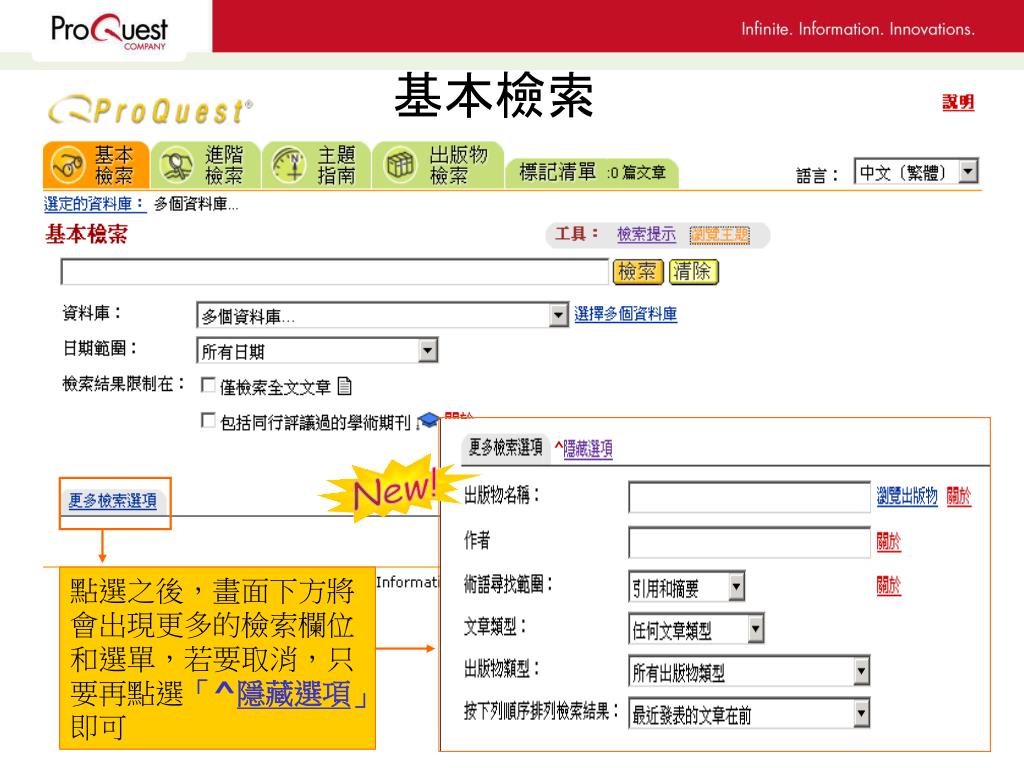This screenshot has height=768, width=1024.
Task: Open the 瀏覽主題 browse topics link
Action: tap(720, 235)
